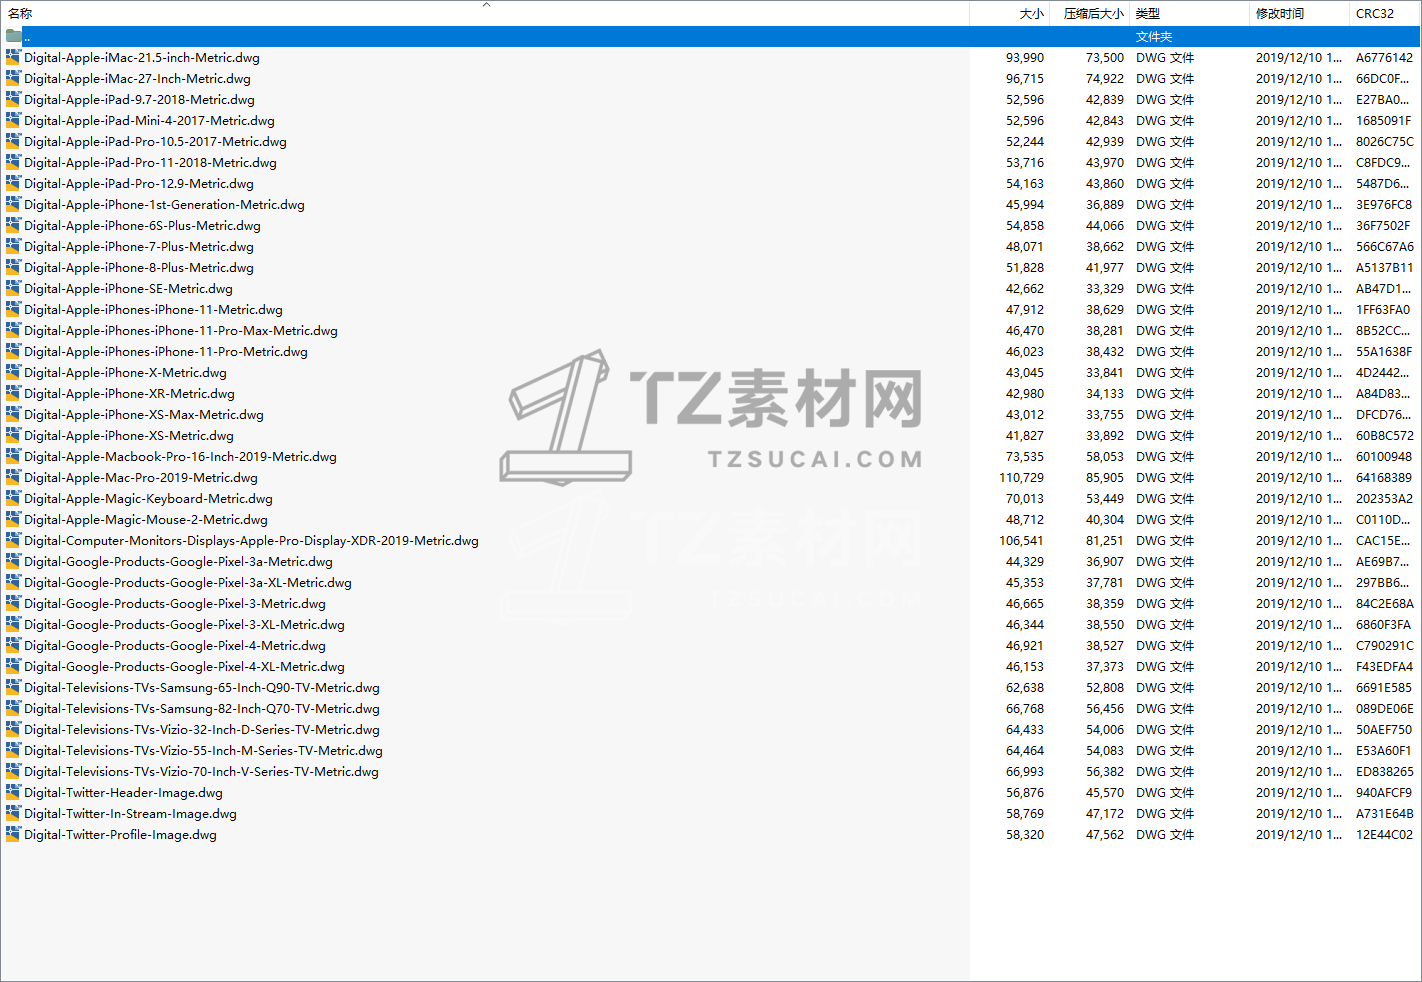
Task: Select file Digital-Apple-iPhone-XS-Metric.dwg
Action: [x=129, y=436]
